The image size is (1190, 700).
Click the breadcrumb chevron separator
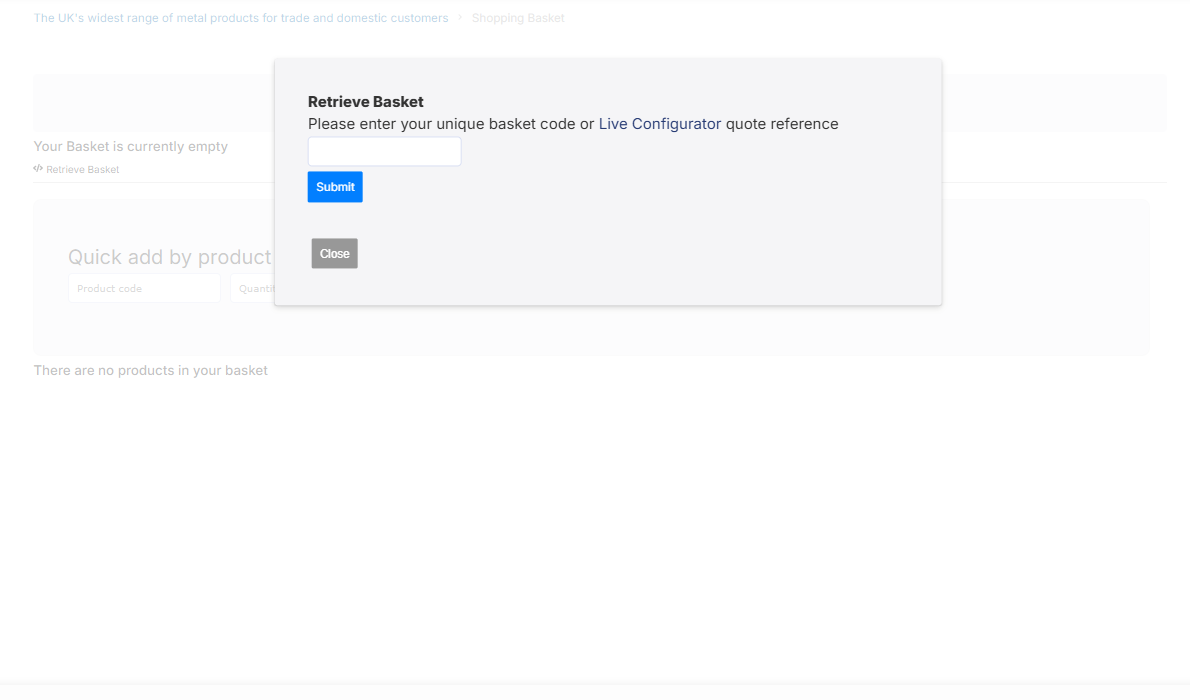tap(460, 18)
